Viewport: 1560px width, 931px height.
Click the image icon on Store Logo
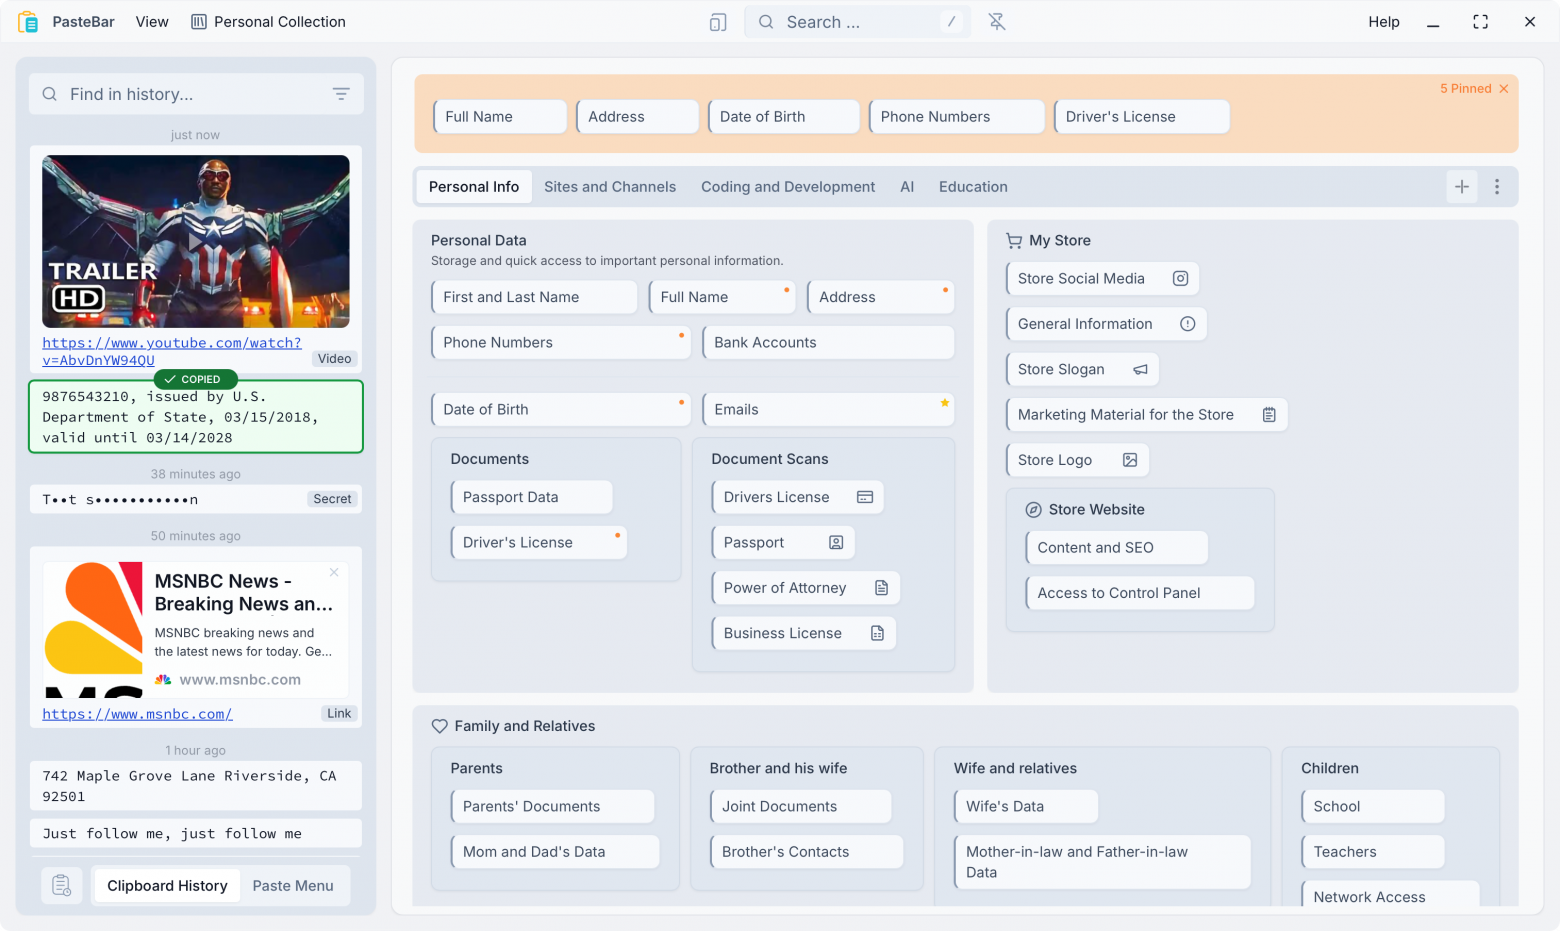pyautogui.click(x=1130, y=460)
